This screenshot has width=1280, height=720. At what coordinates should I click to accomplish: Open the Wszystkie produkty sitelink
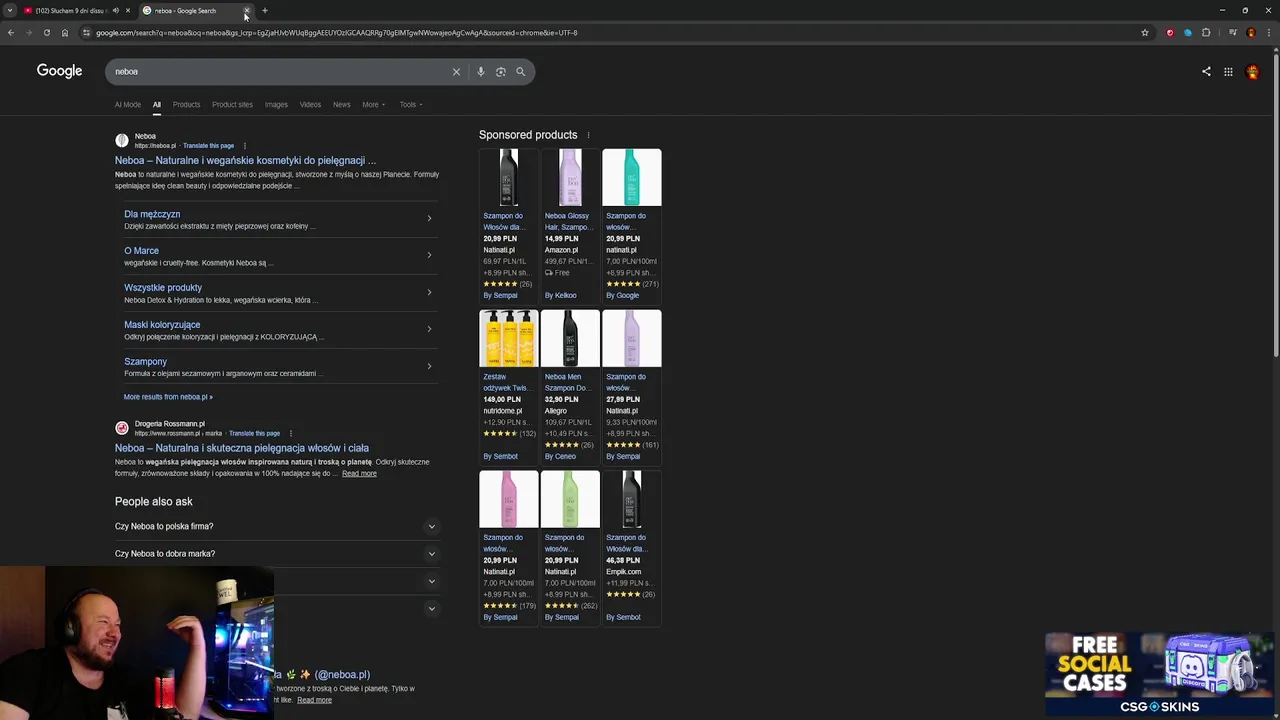pos(163,288)
